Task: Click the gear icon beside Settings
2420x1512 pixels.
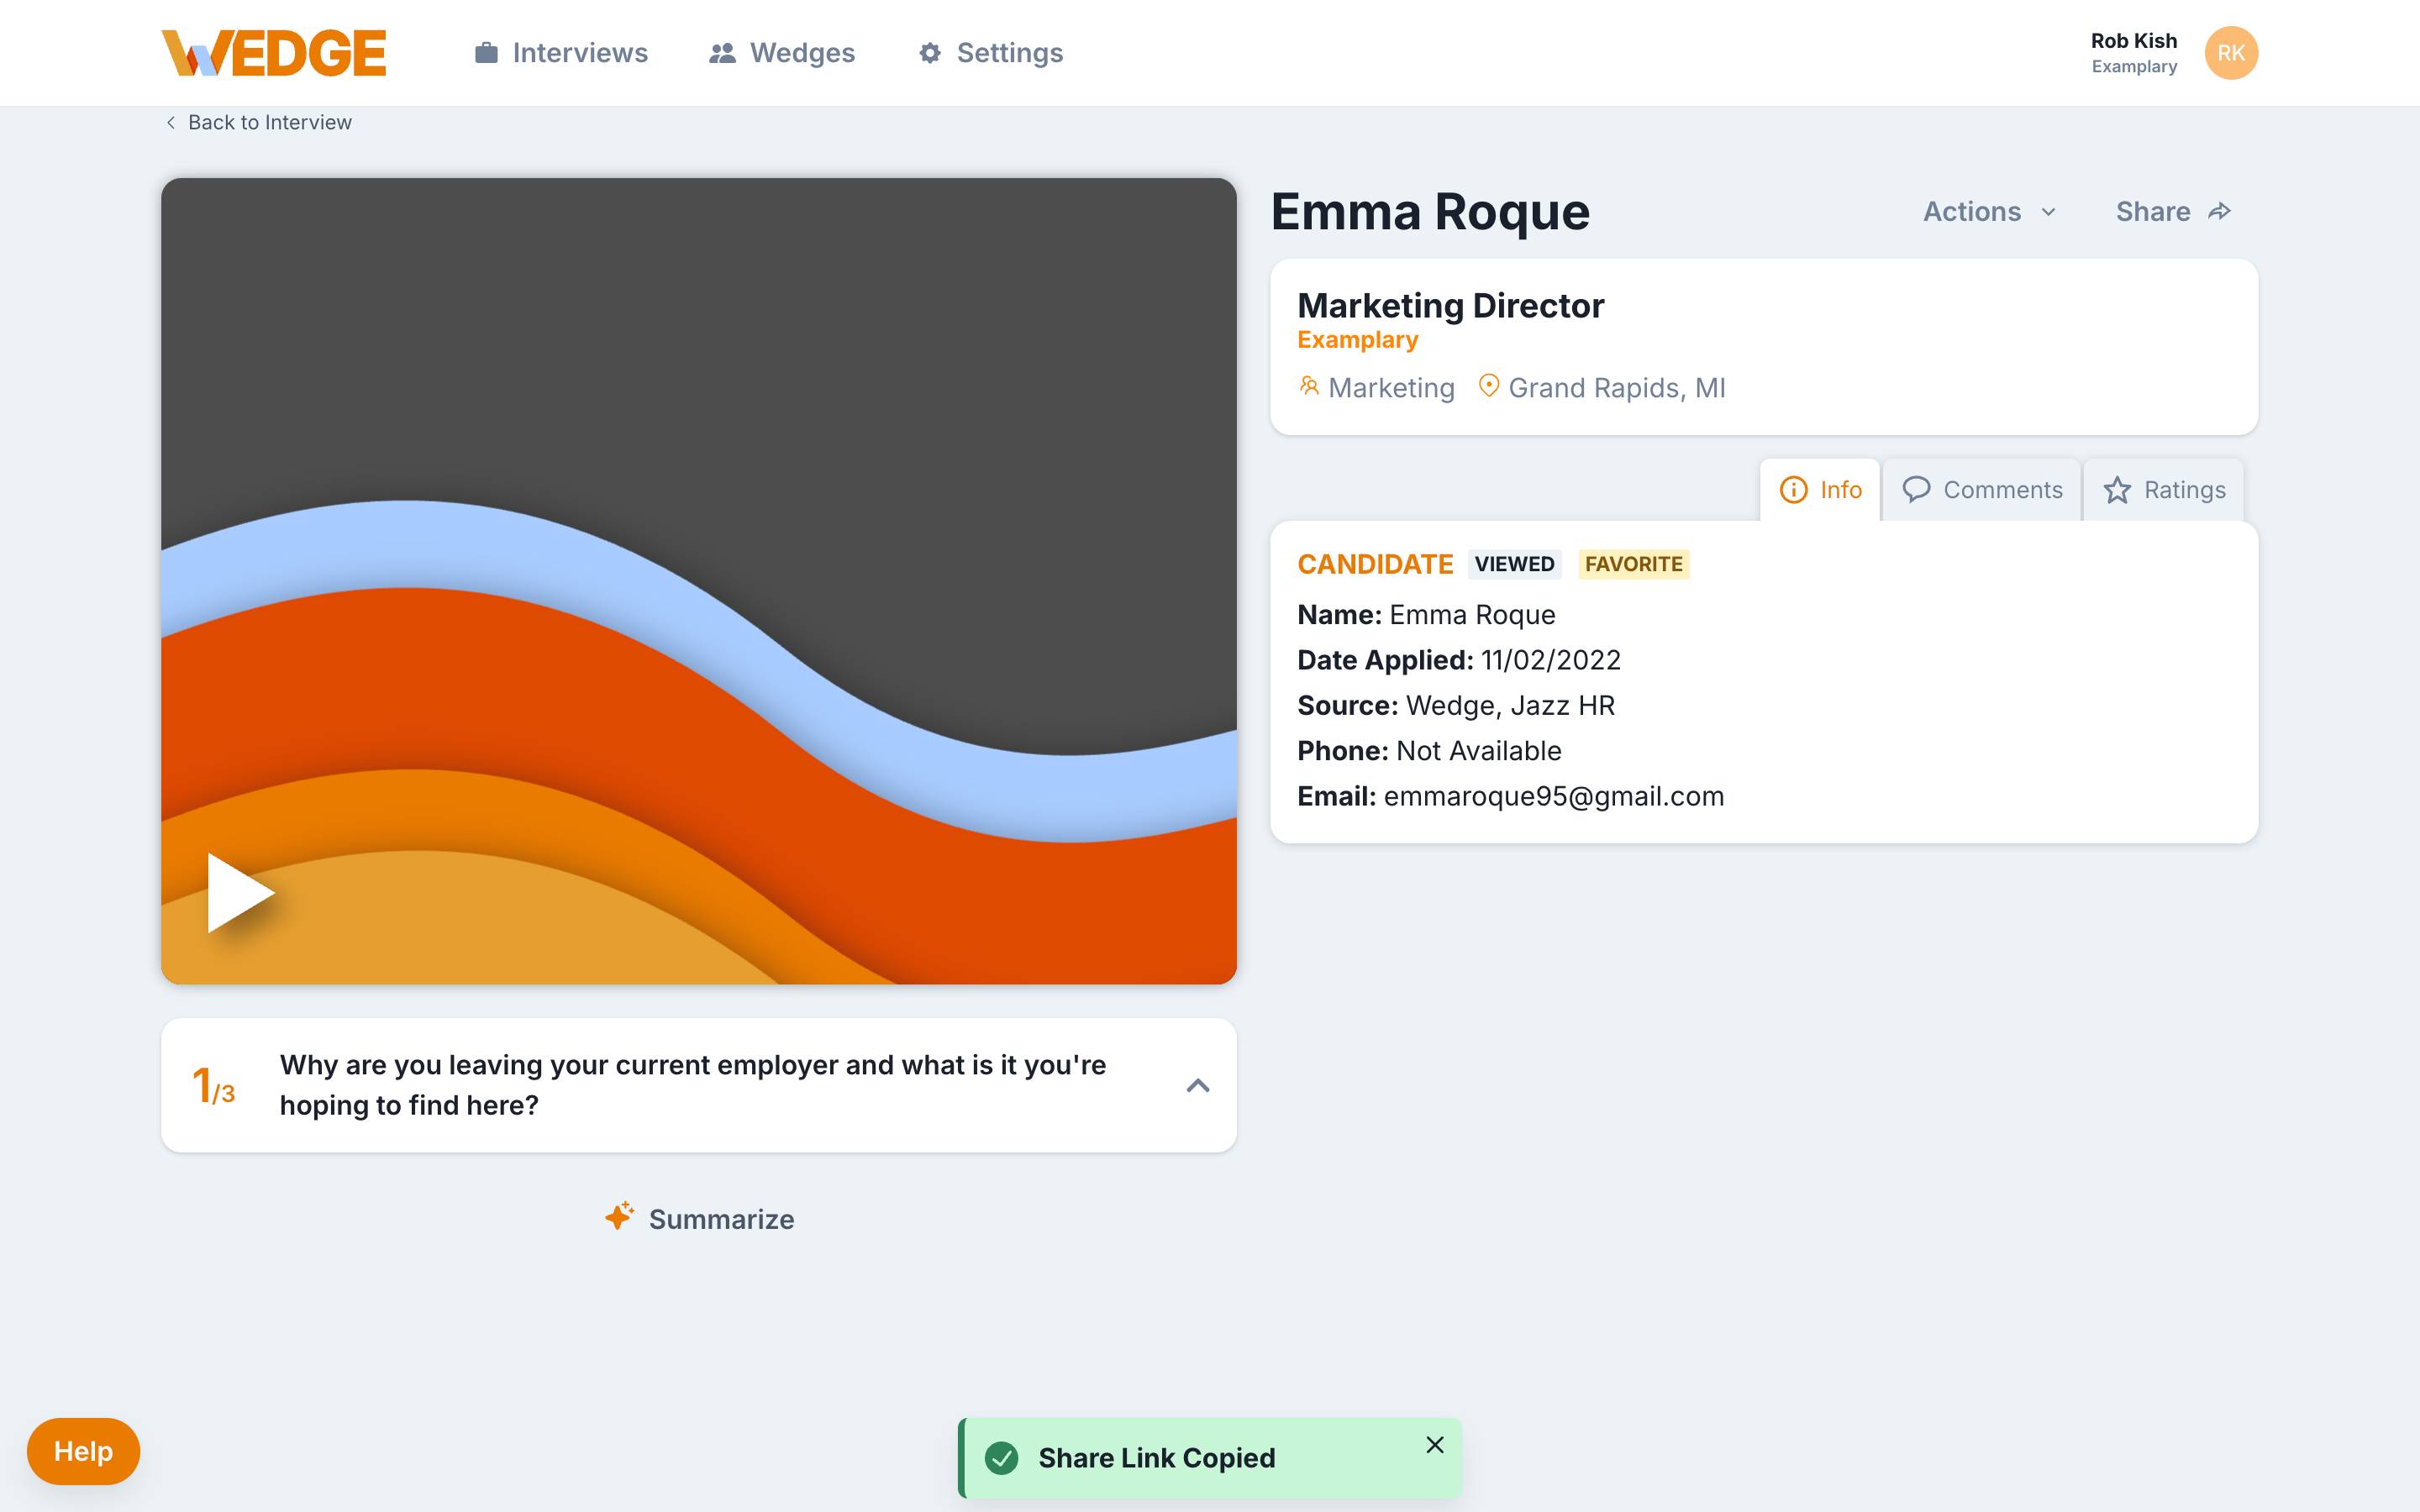Action: [930, 53]
